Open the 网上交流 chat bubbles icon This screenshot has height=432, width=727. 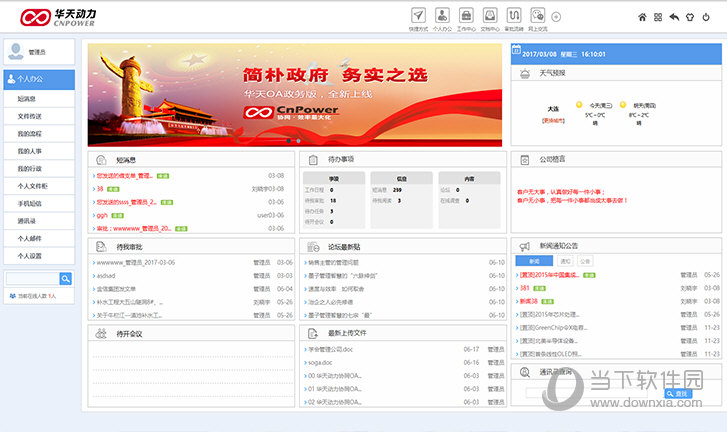click(537, 15)
